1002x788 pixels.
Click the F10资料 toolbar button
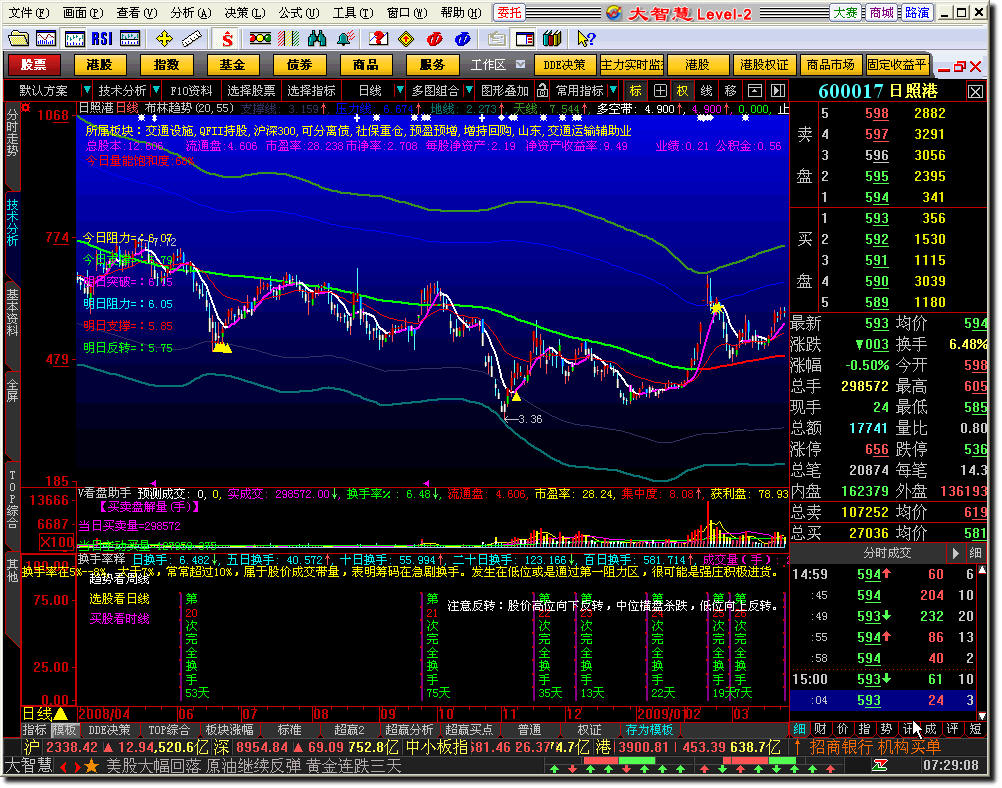191,91
